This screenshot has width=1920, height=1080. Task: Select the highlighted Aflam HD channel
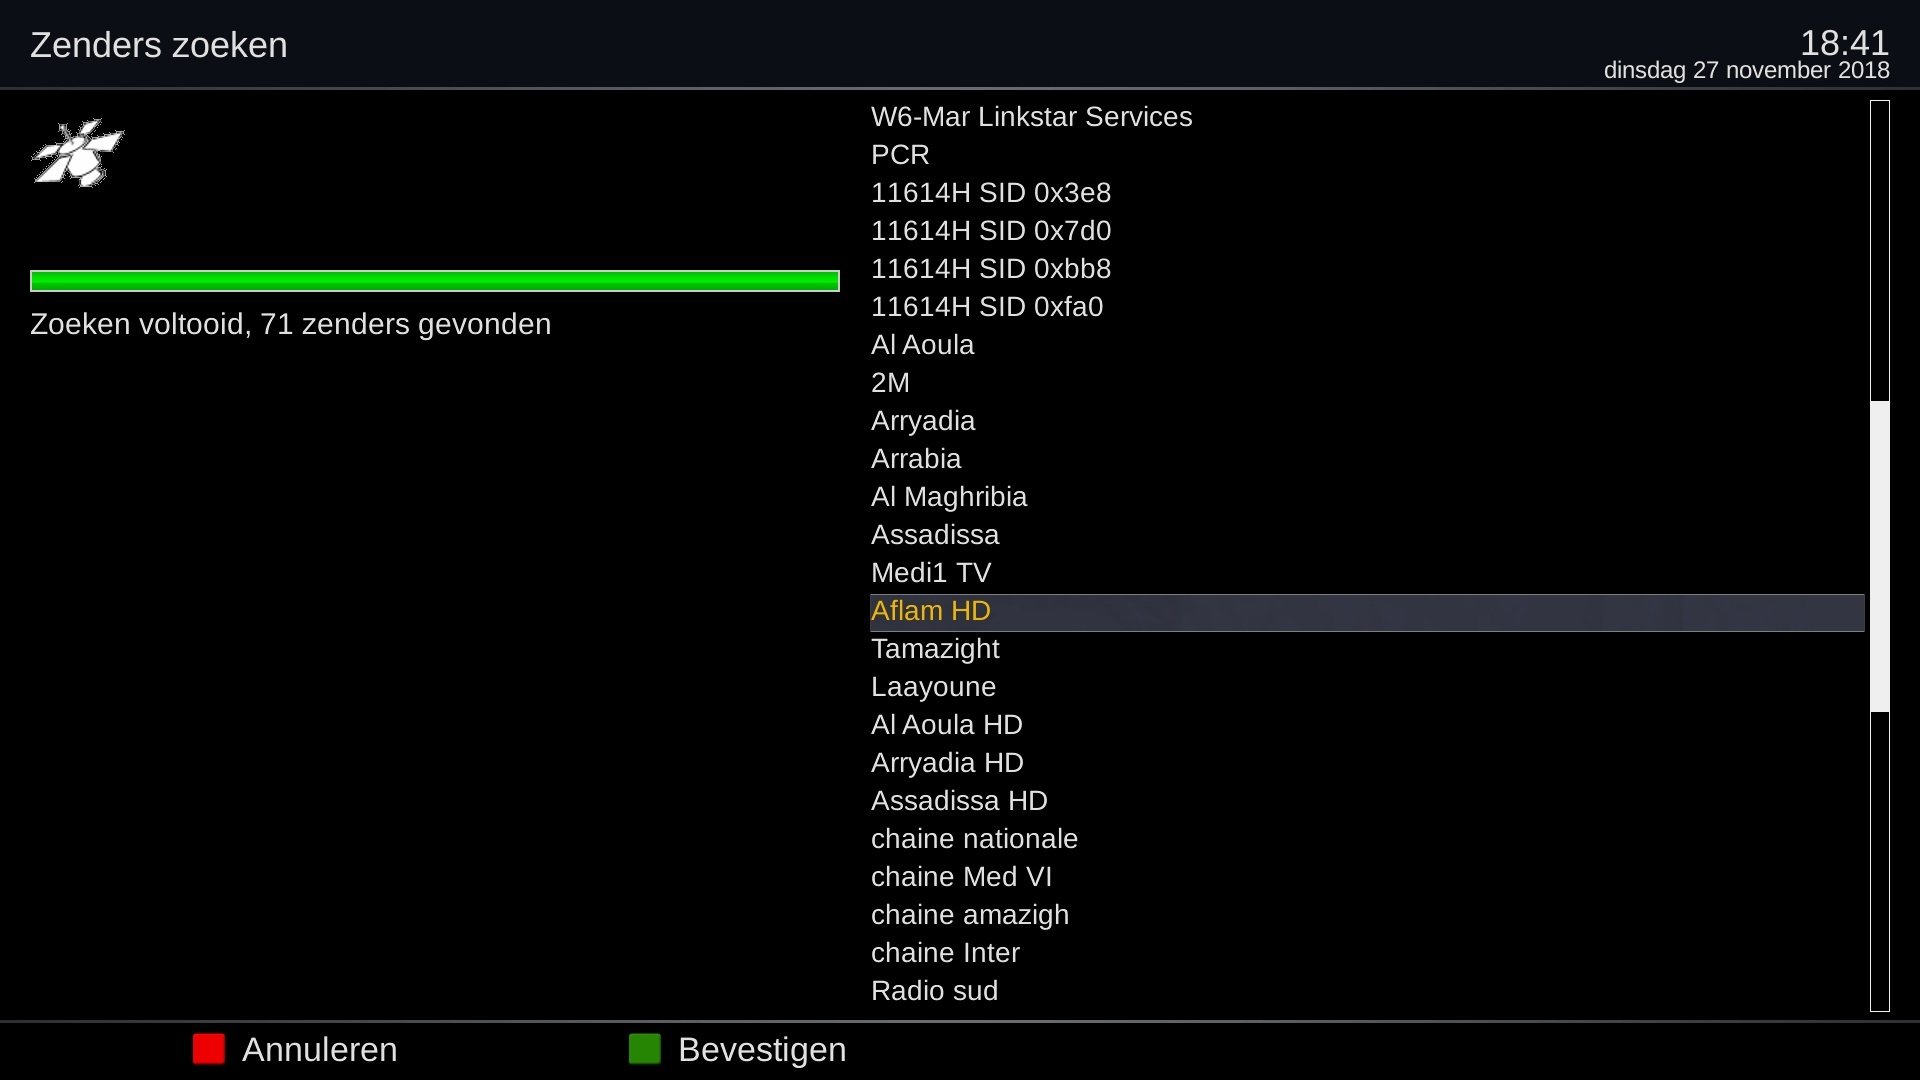coord(931,611)
